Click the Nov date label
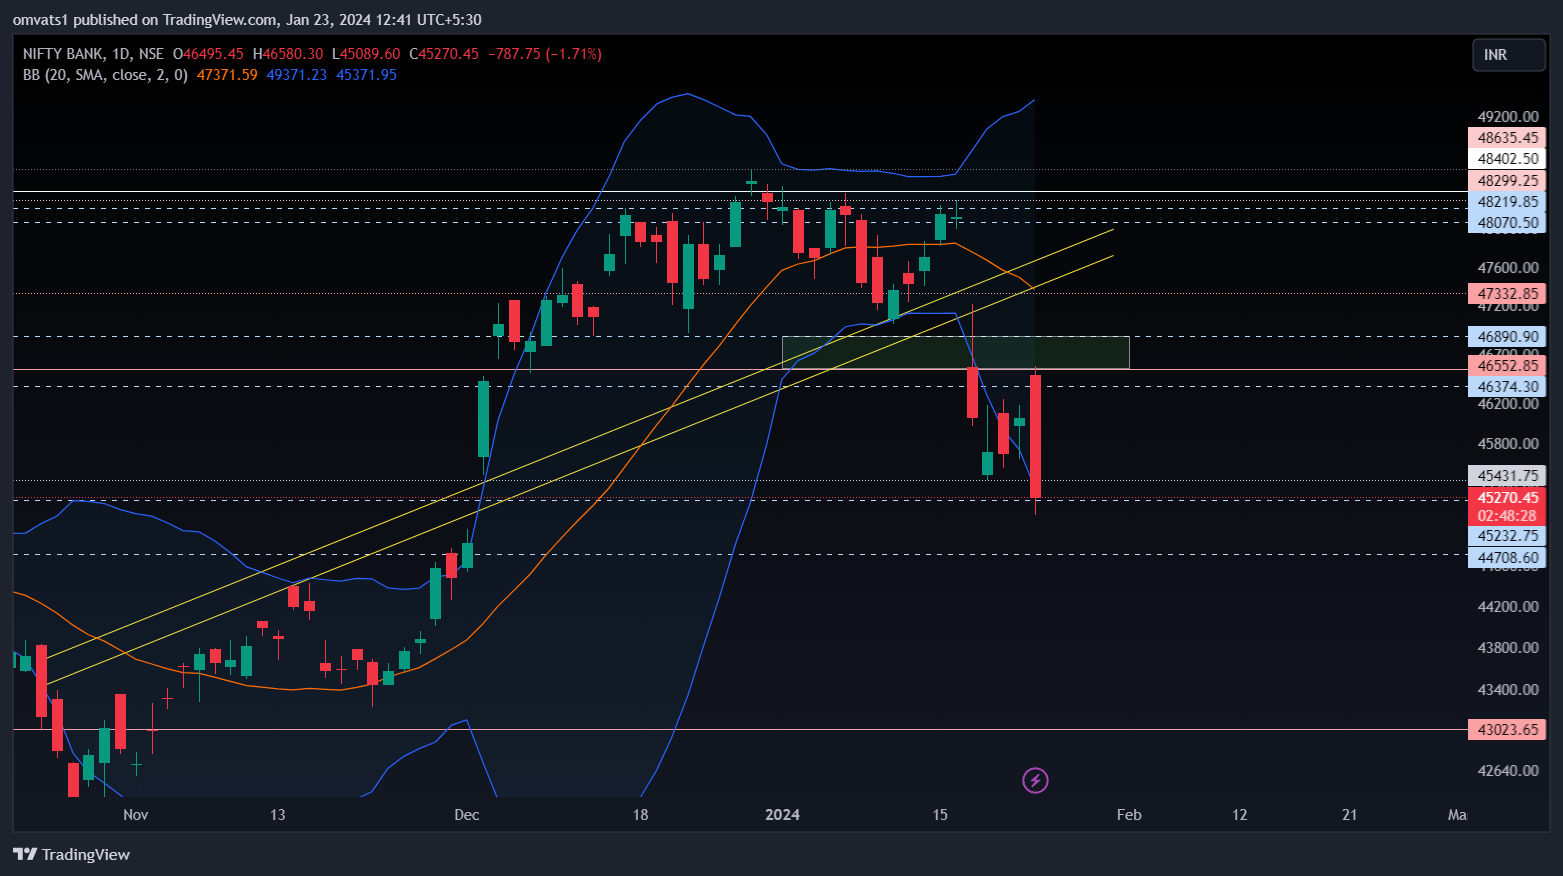 [x=136, y=815]
